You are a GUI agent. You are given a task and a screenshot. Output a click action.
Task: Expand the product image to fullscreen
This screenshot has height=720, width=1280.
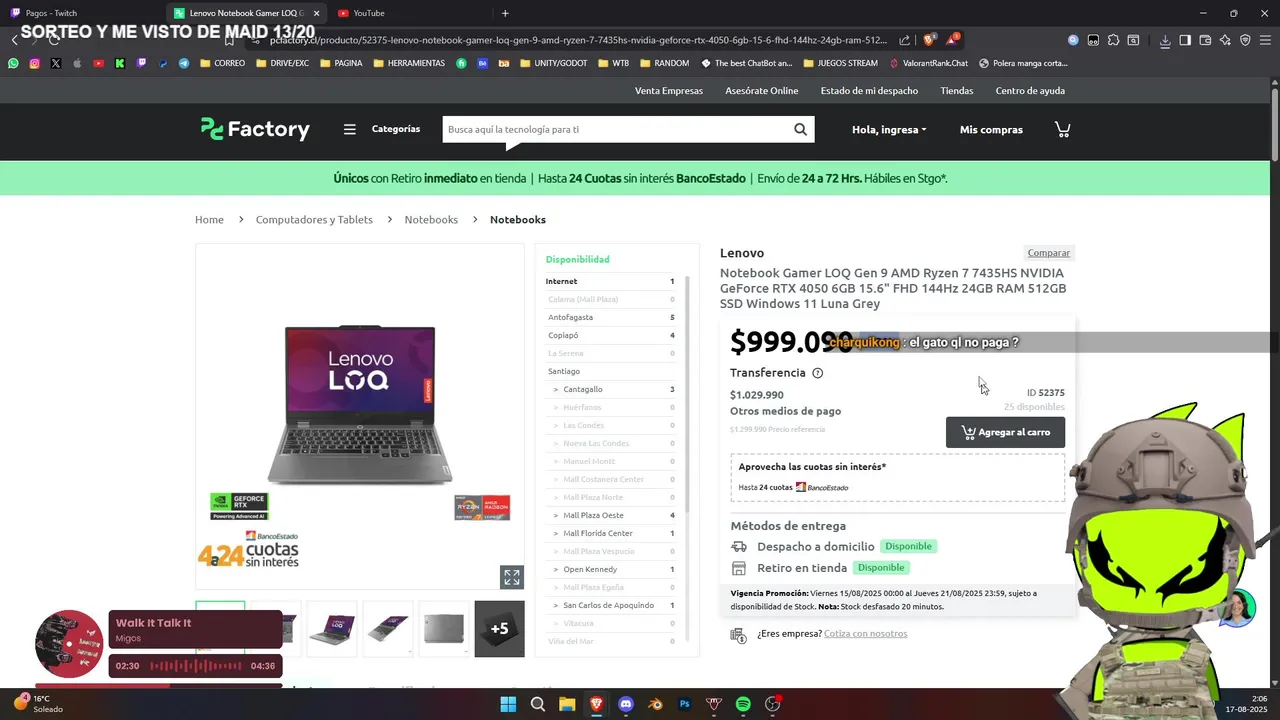pyautogui.click(x=512, y=577)
